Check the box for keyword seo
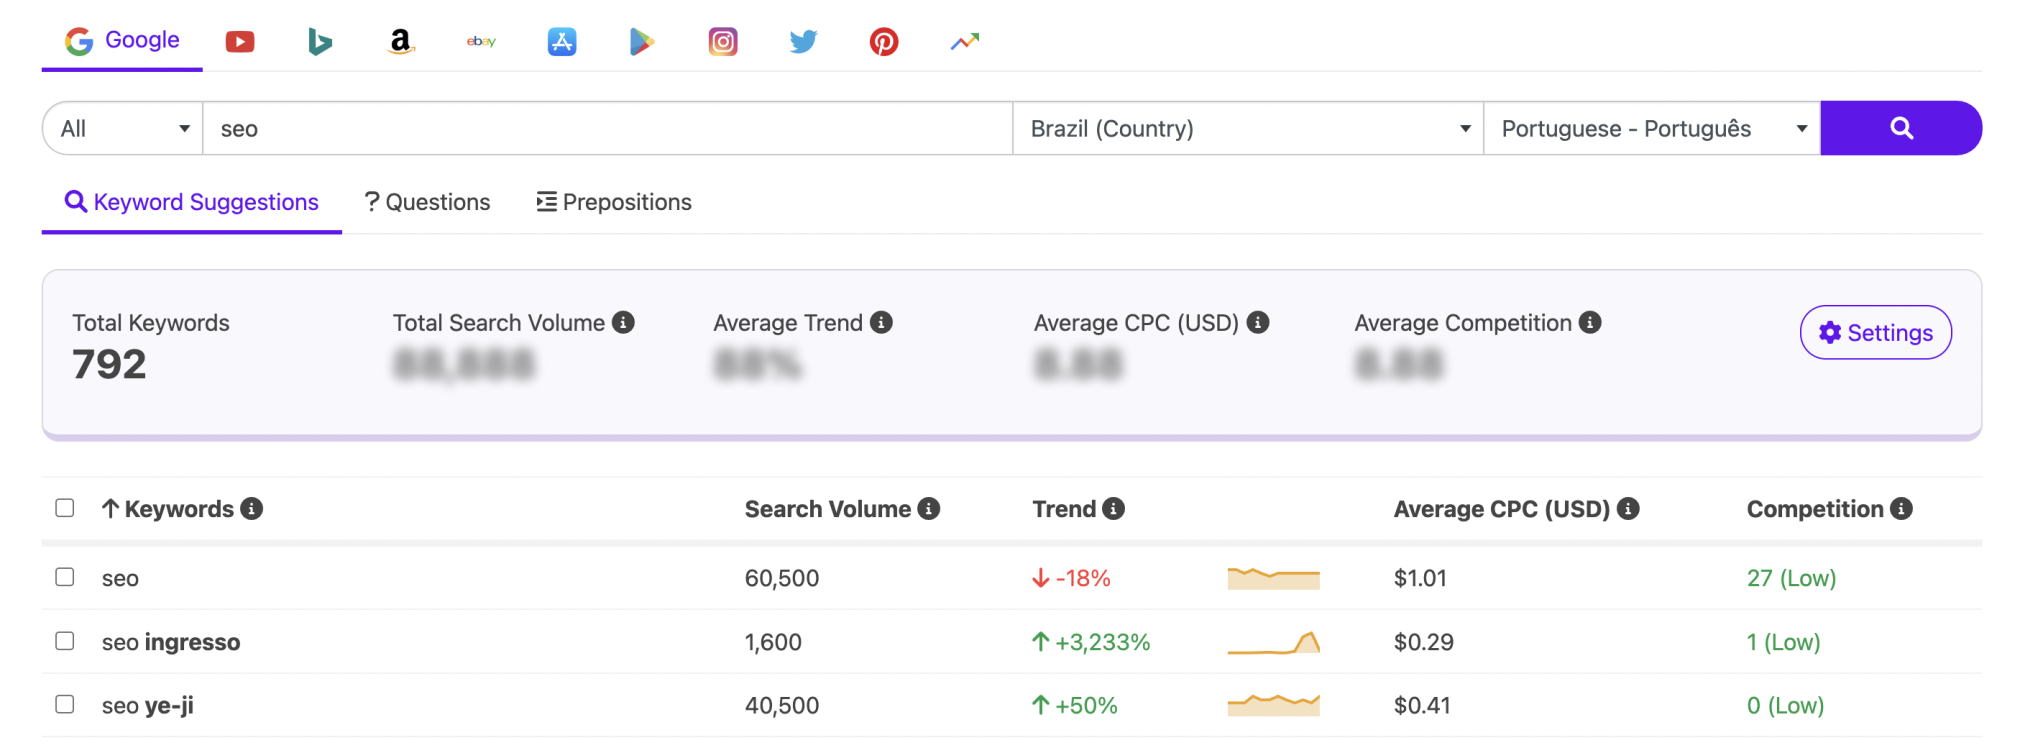 [x=65, y=577]
